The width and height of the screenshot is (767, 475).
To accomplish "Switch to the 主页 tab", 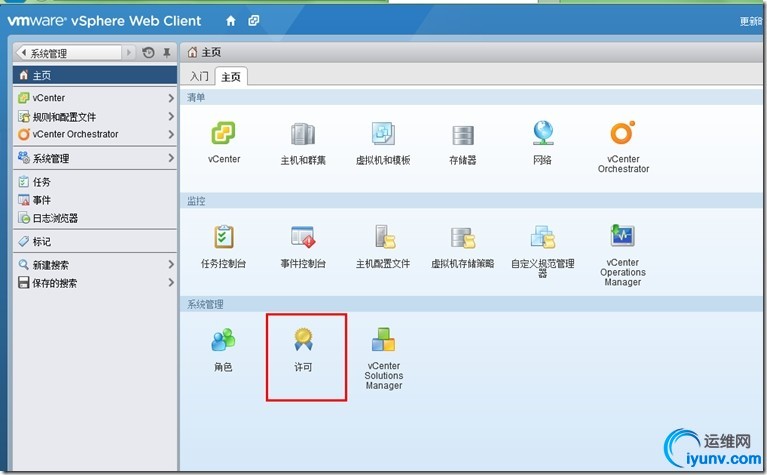I will [x=231, y=76].
